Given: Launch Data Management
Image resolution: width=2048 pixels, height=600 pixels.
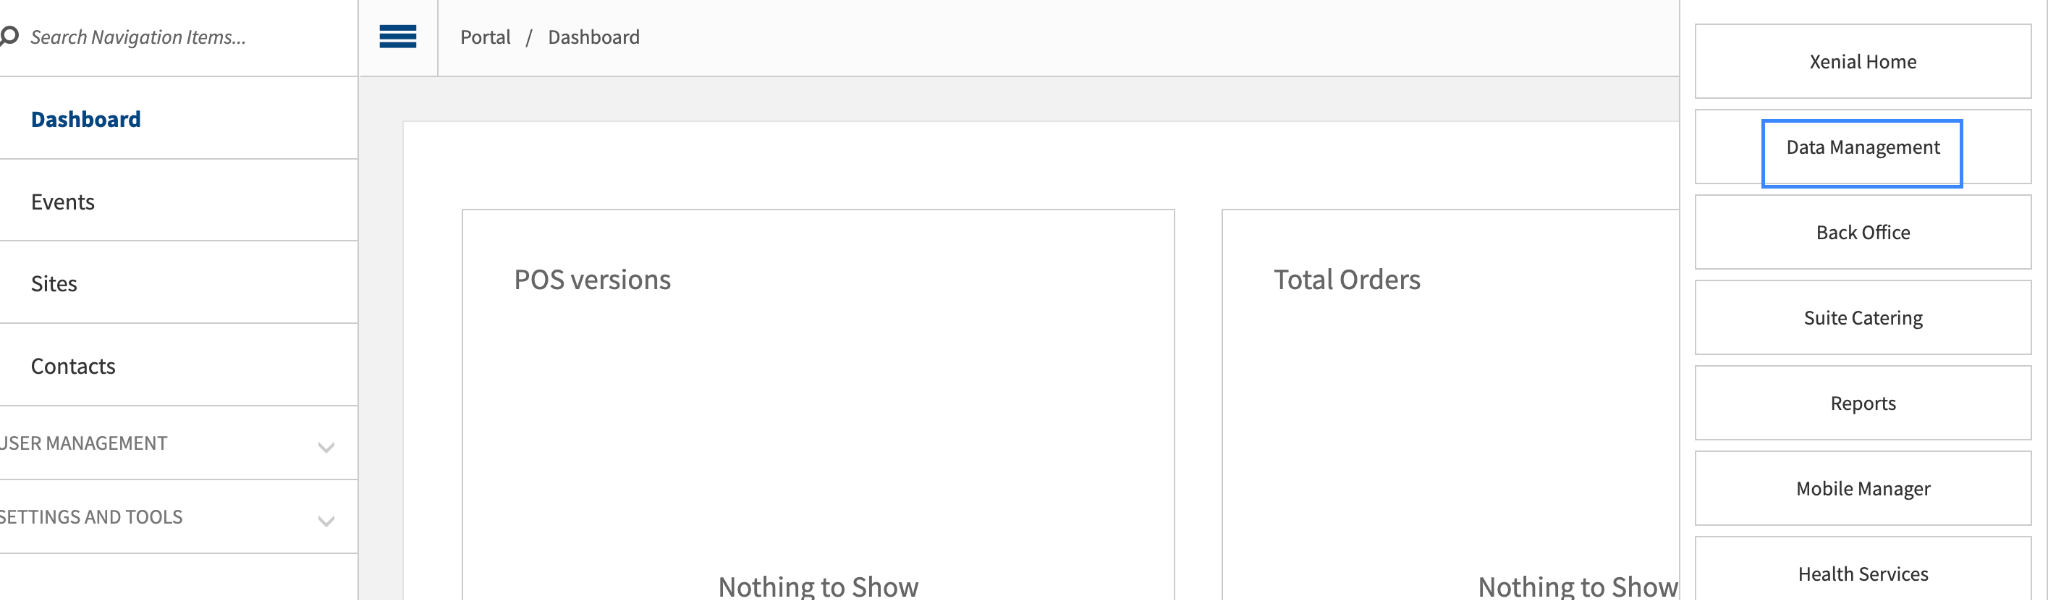Looking at the screenshot, I should (1862, 148).
